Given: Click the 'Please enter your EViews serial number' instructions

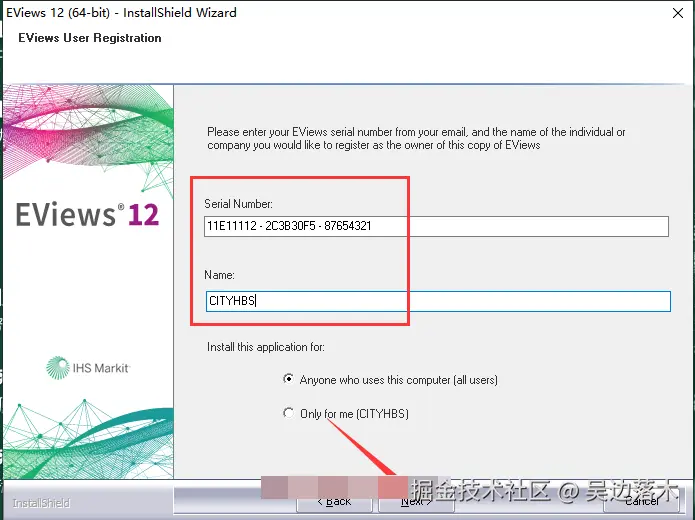Looking at the screenshot, I should (x=416, y=138).
